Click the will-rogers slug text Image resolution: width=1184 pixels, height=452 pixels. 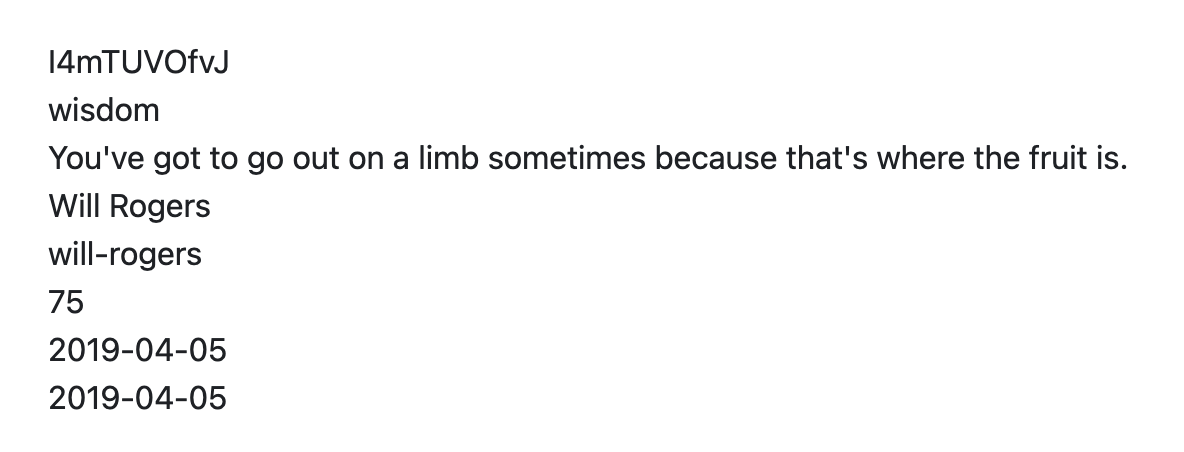[x=125, y=254]
